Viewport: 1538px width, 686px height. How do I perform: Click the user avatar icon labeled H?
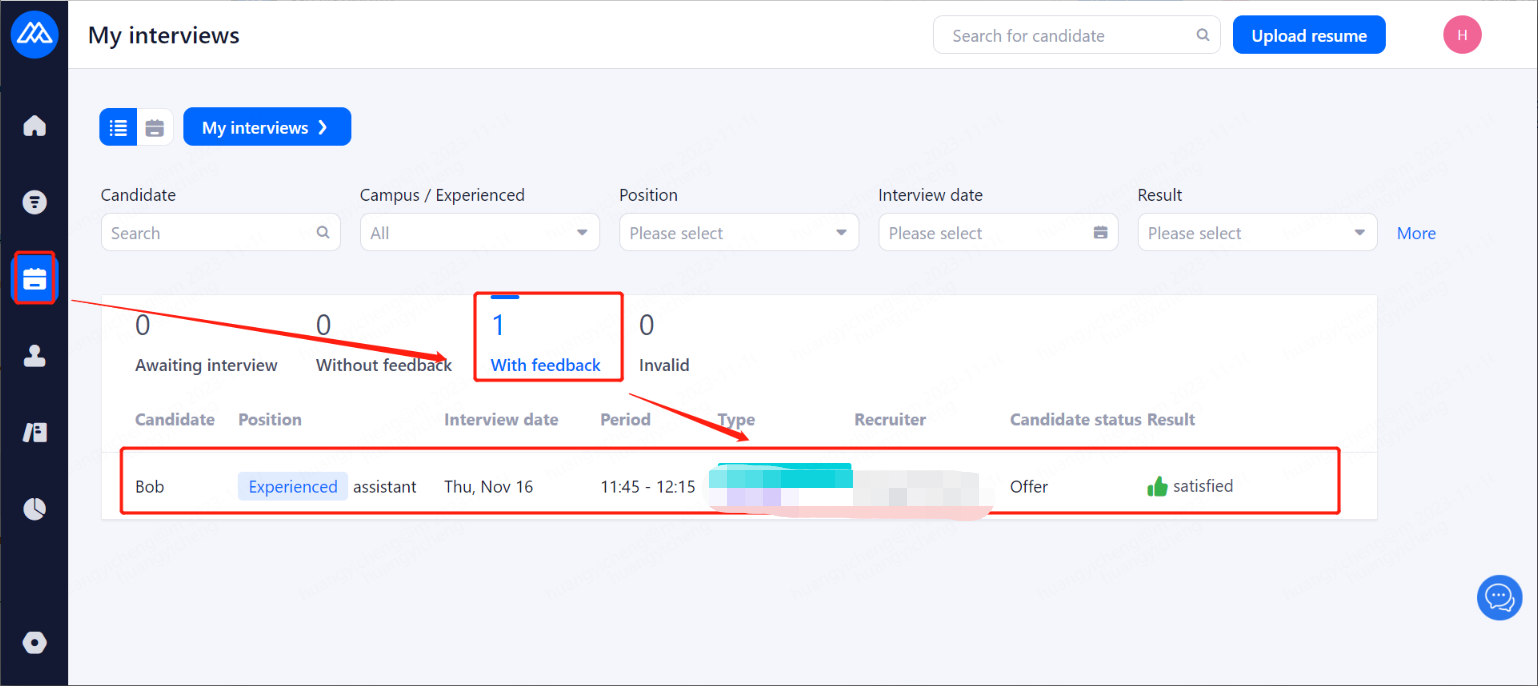click(x=1462, y=35)
